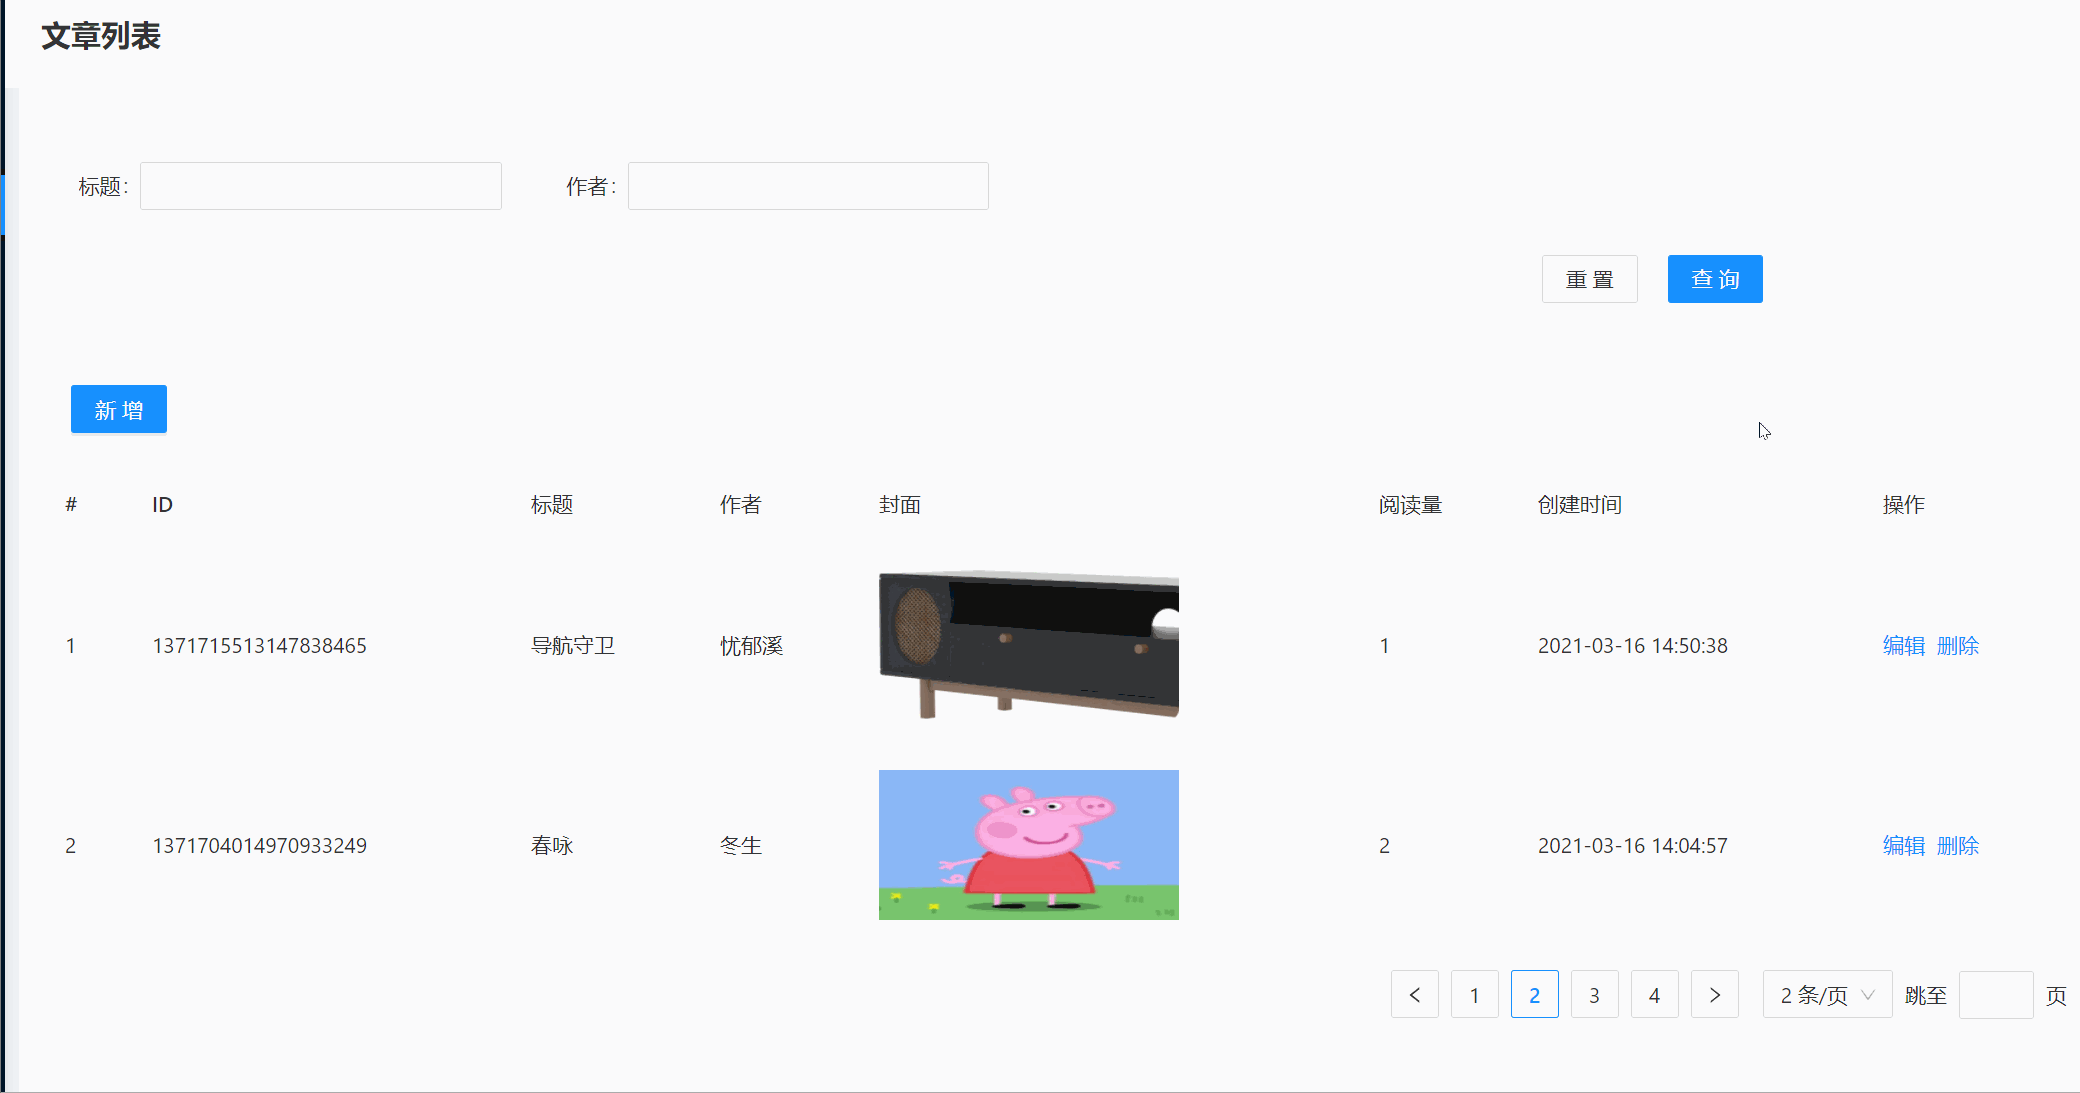
Task: Focus the 标题 title input field
Action: coord(320,187)
